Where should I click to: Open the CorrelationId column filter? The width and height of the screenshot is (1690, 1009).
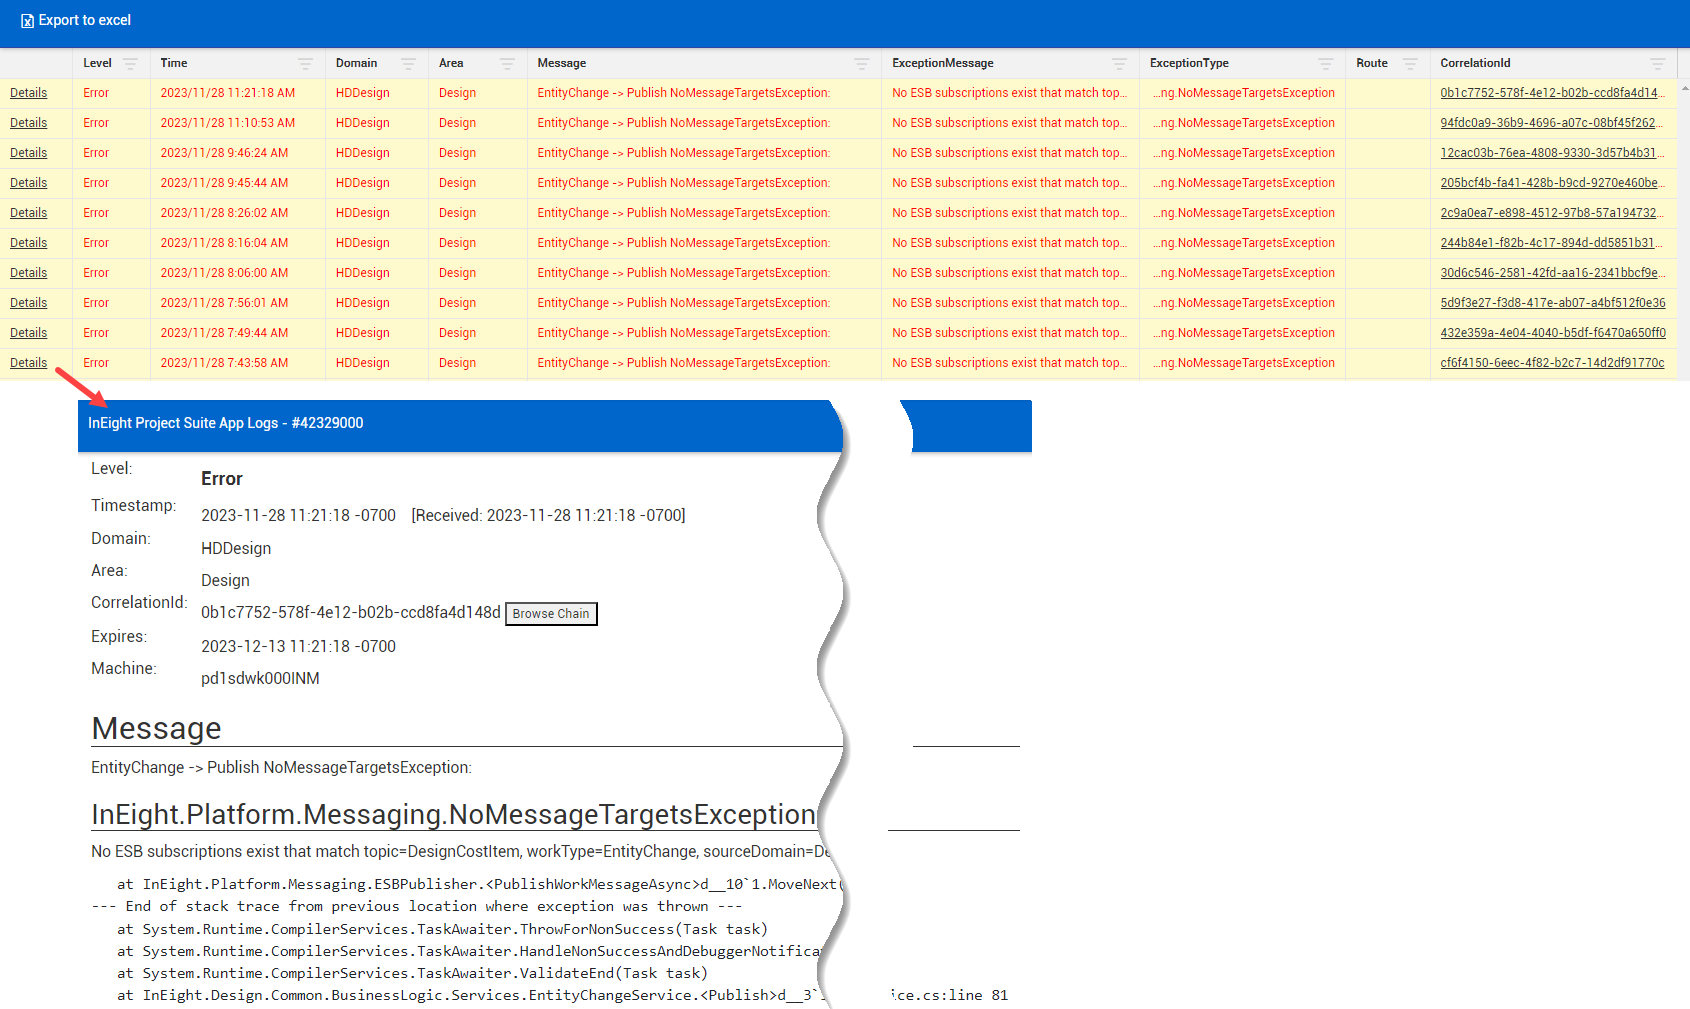click(1658, 63)
